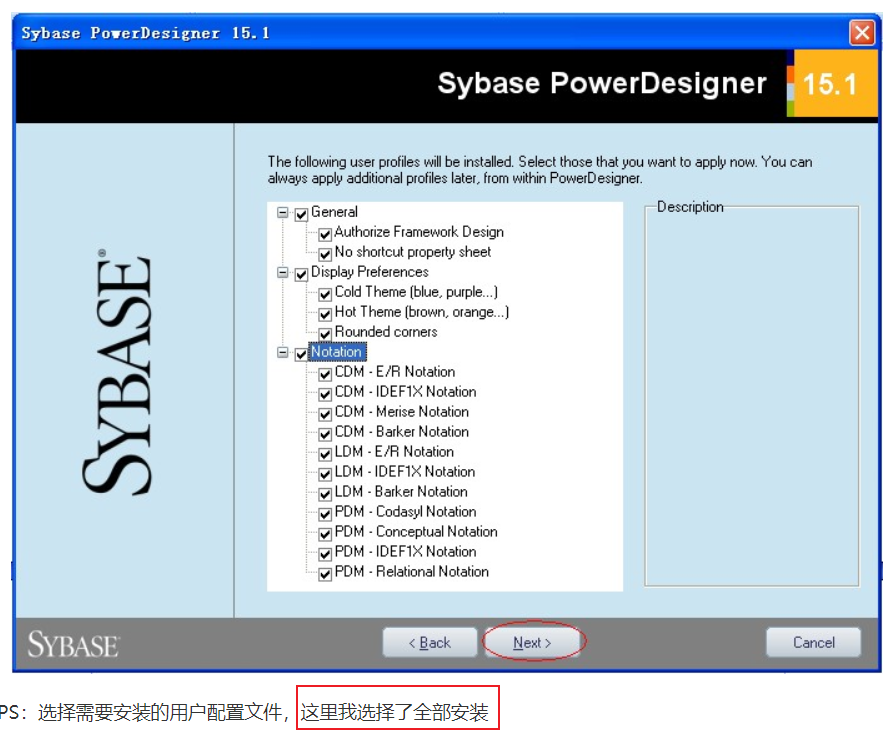The image size is (896, 737).
Task: Toggle LDM - E/R Notation checkbox
Action: point(325,454)
